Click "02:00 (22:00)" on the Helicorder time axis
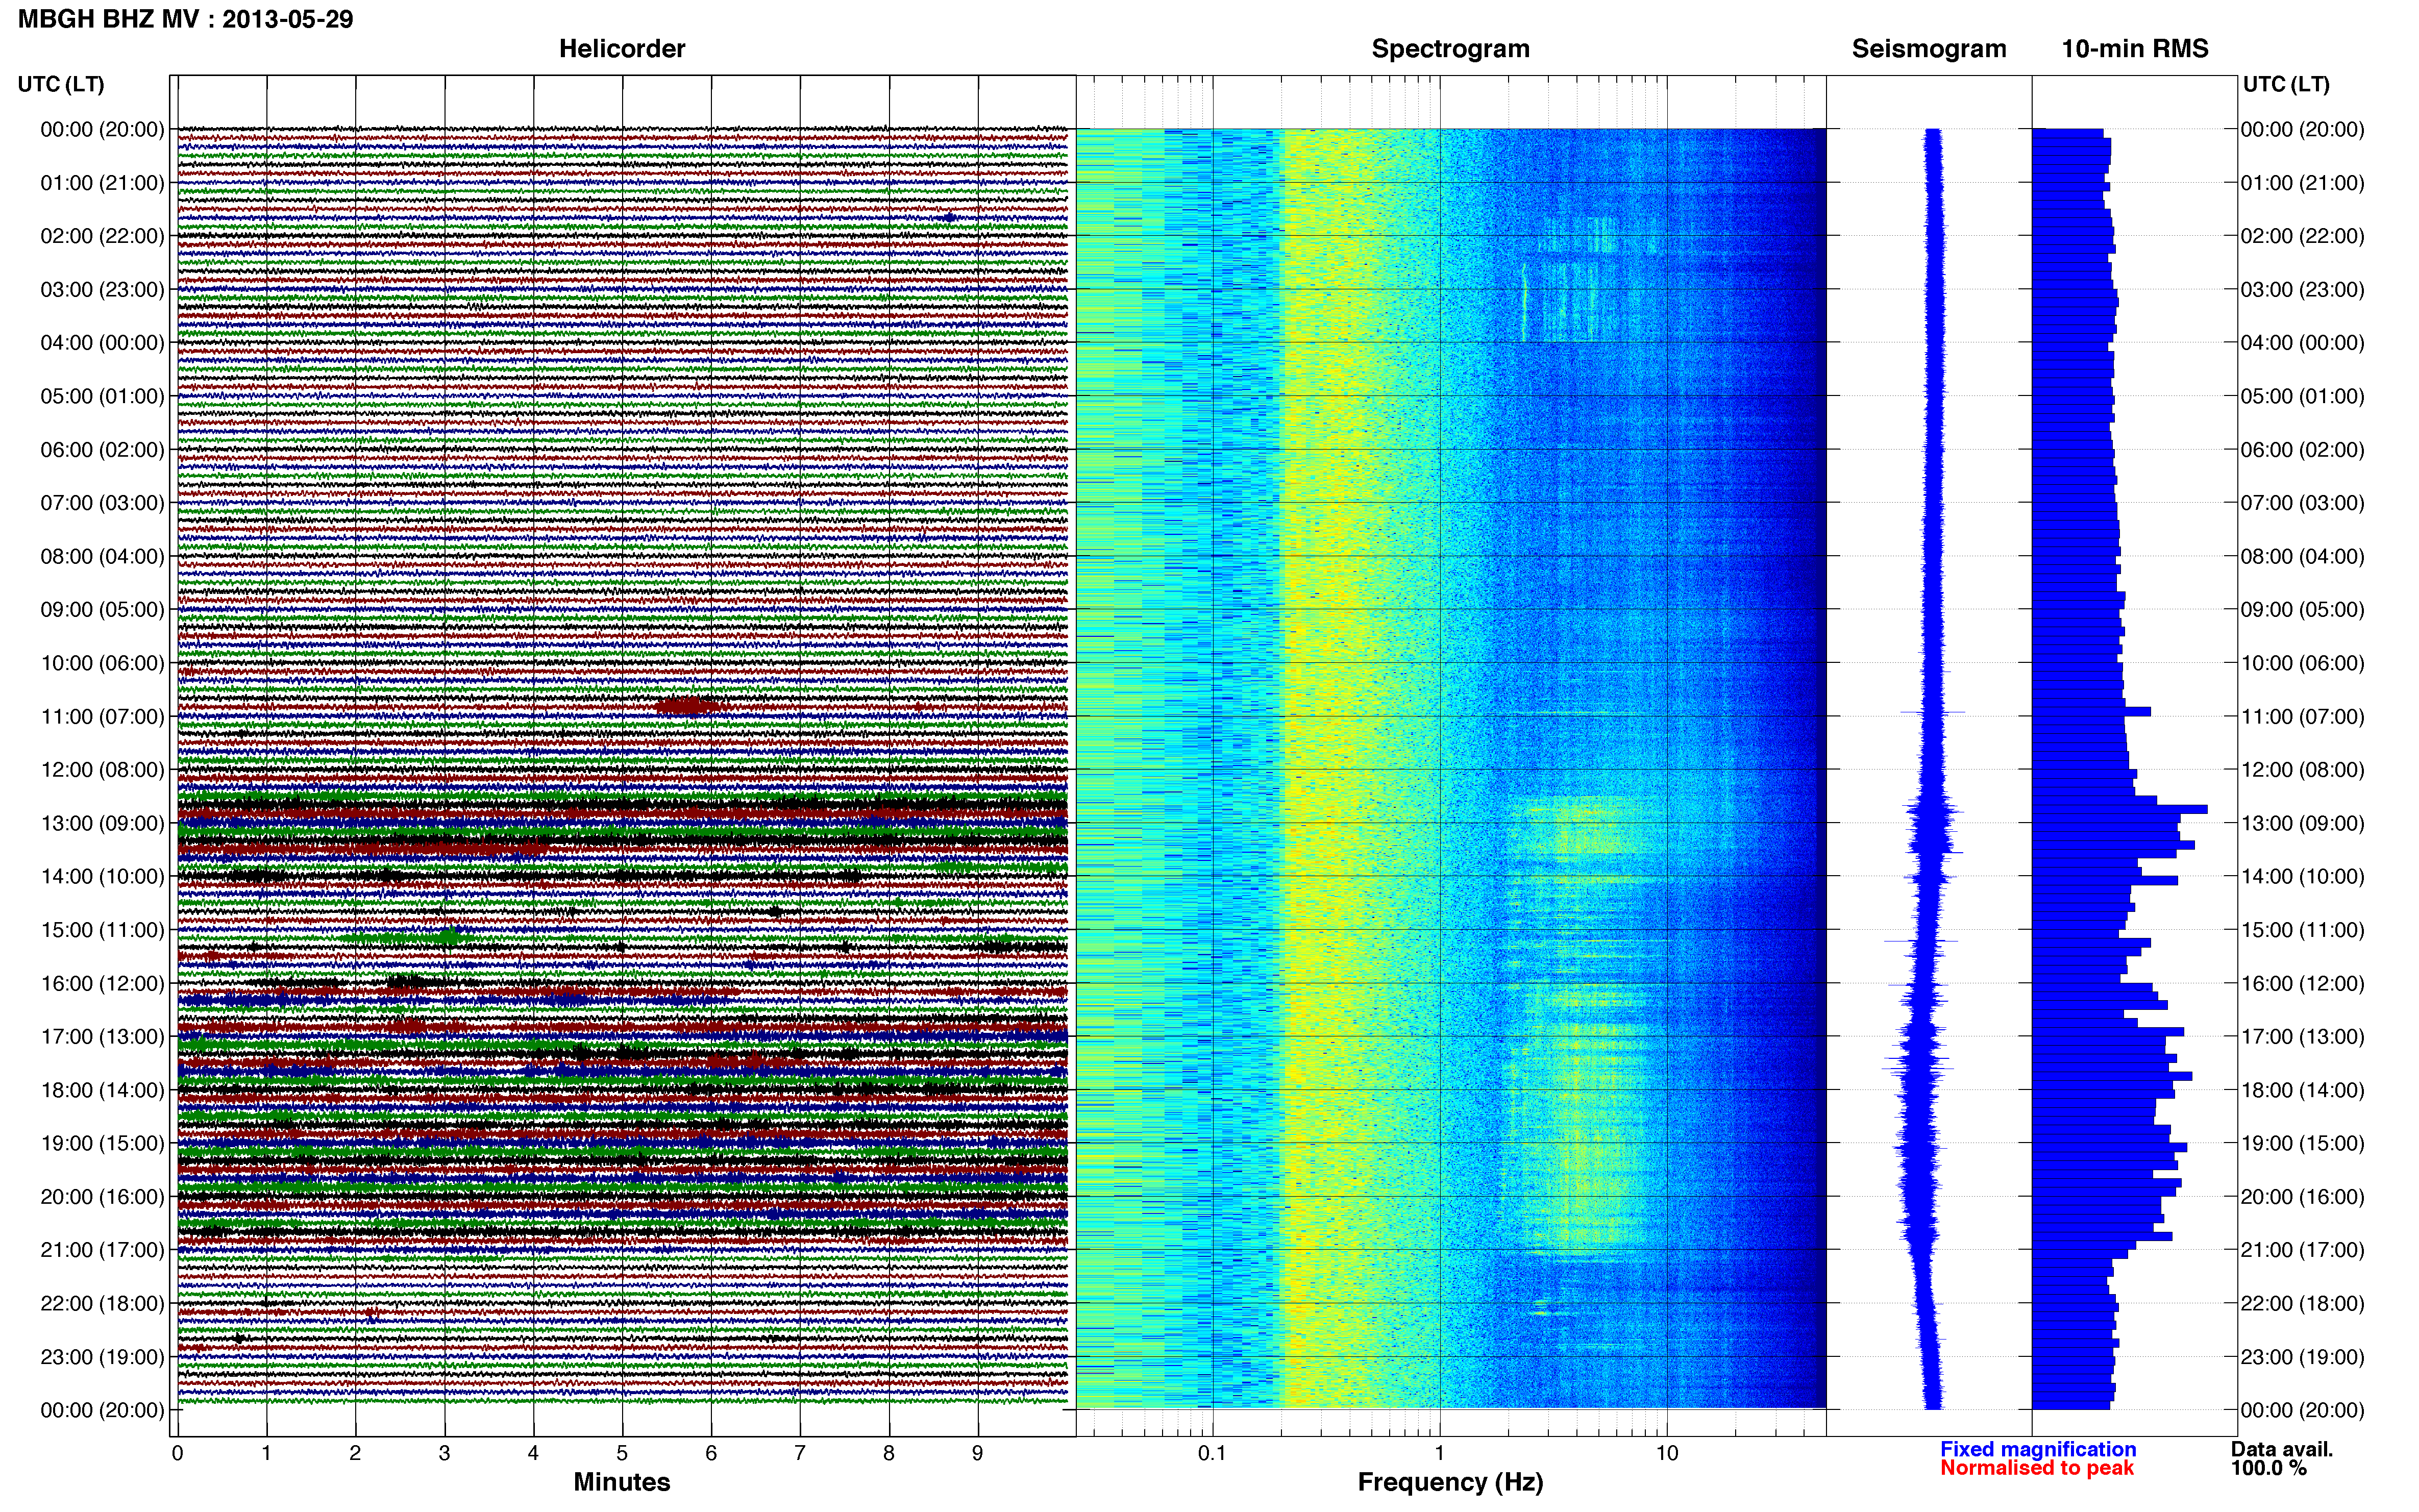The height and width of the screenshot is (1512, 2419). coord(102,236)
